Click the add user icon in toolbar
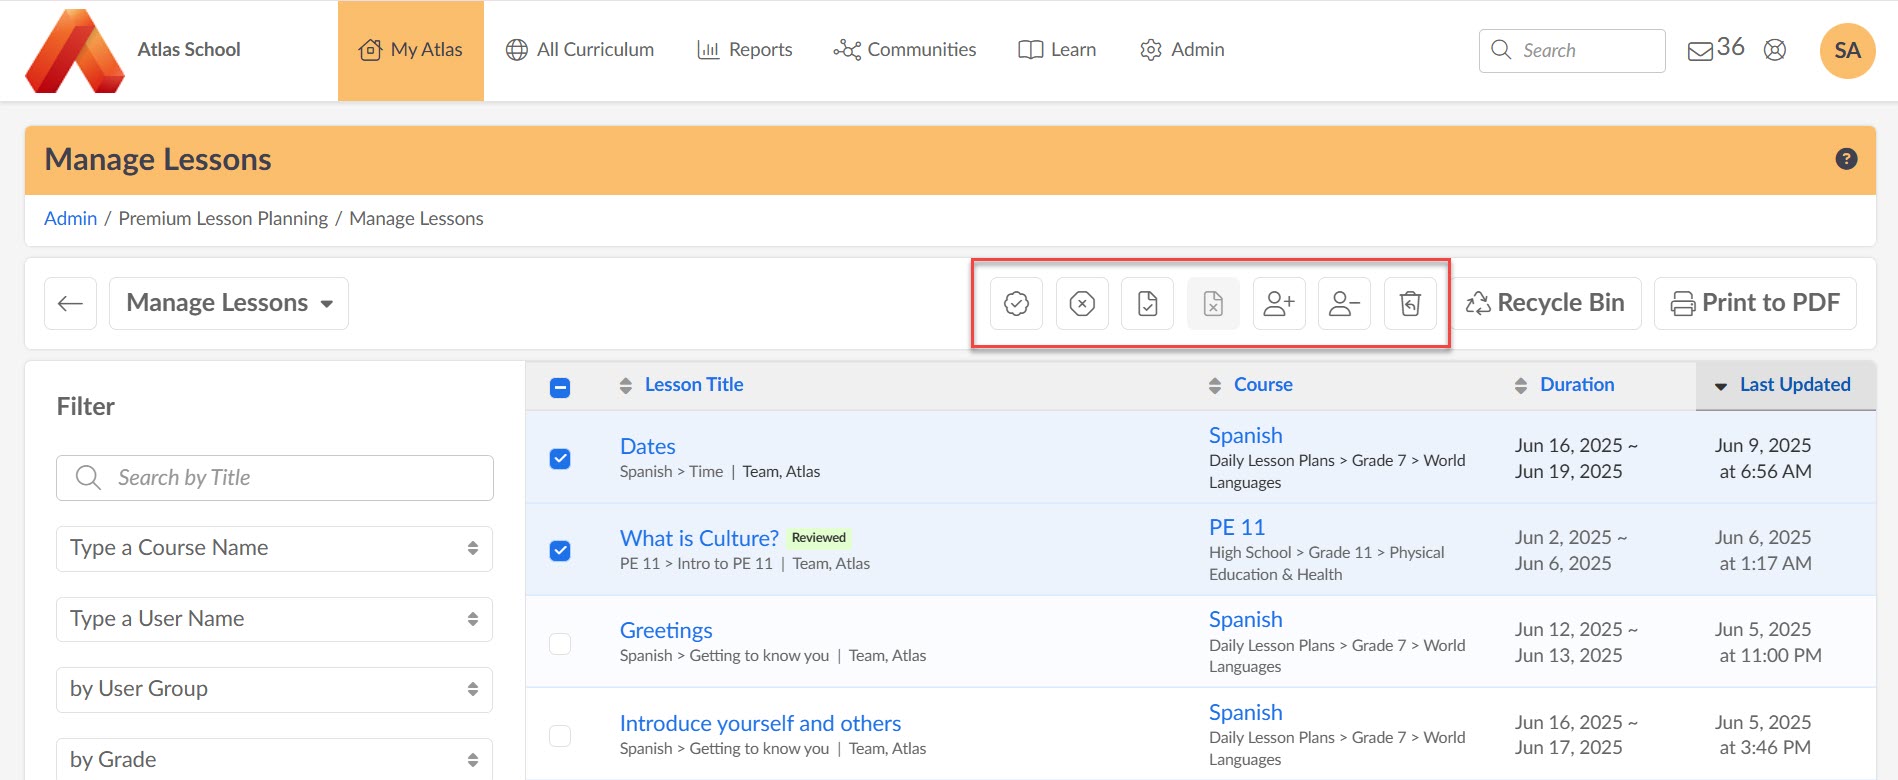 pos(1279,303)
